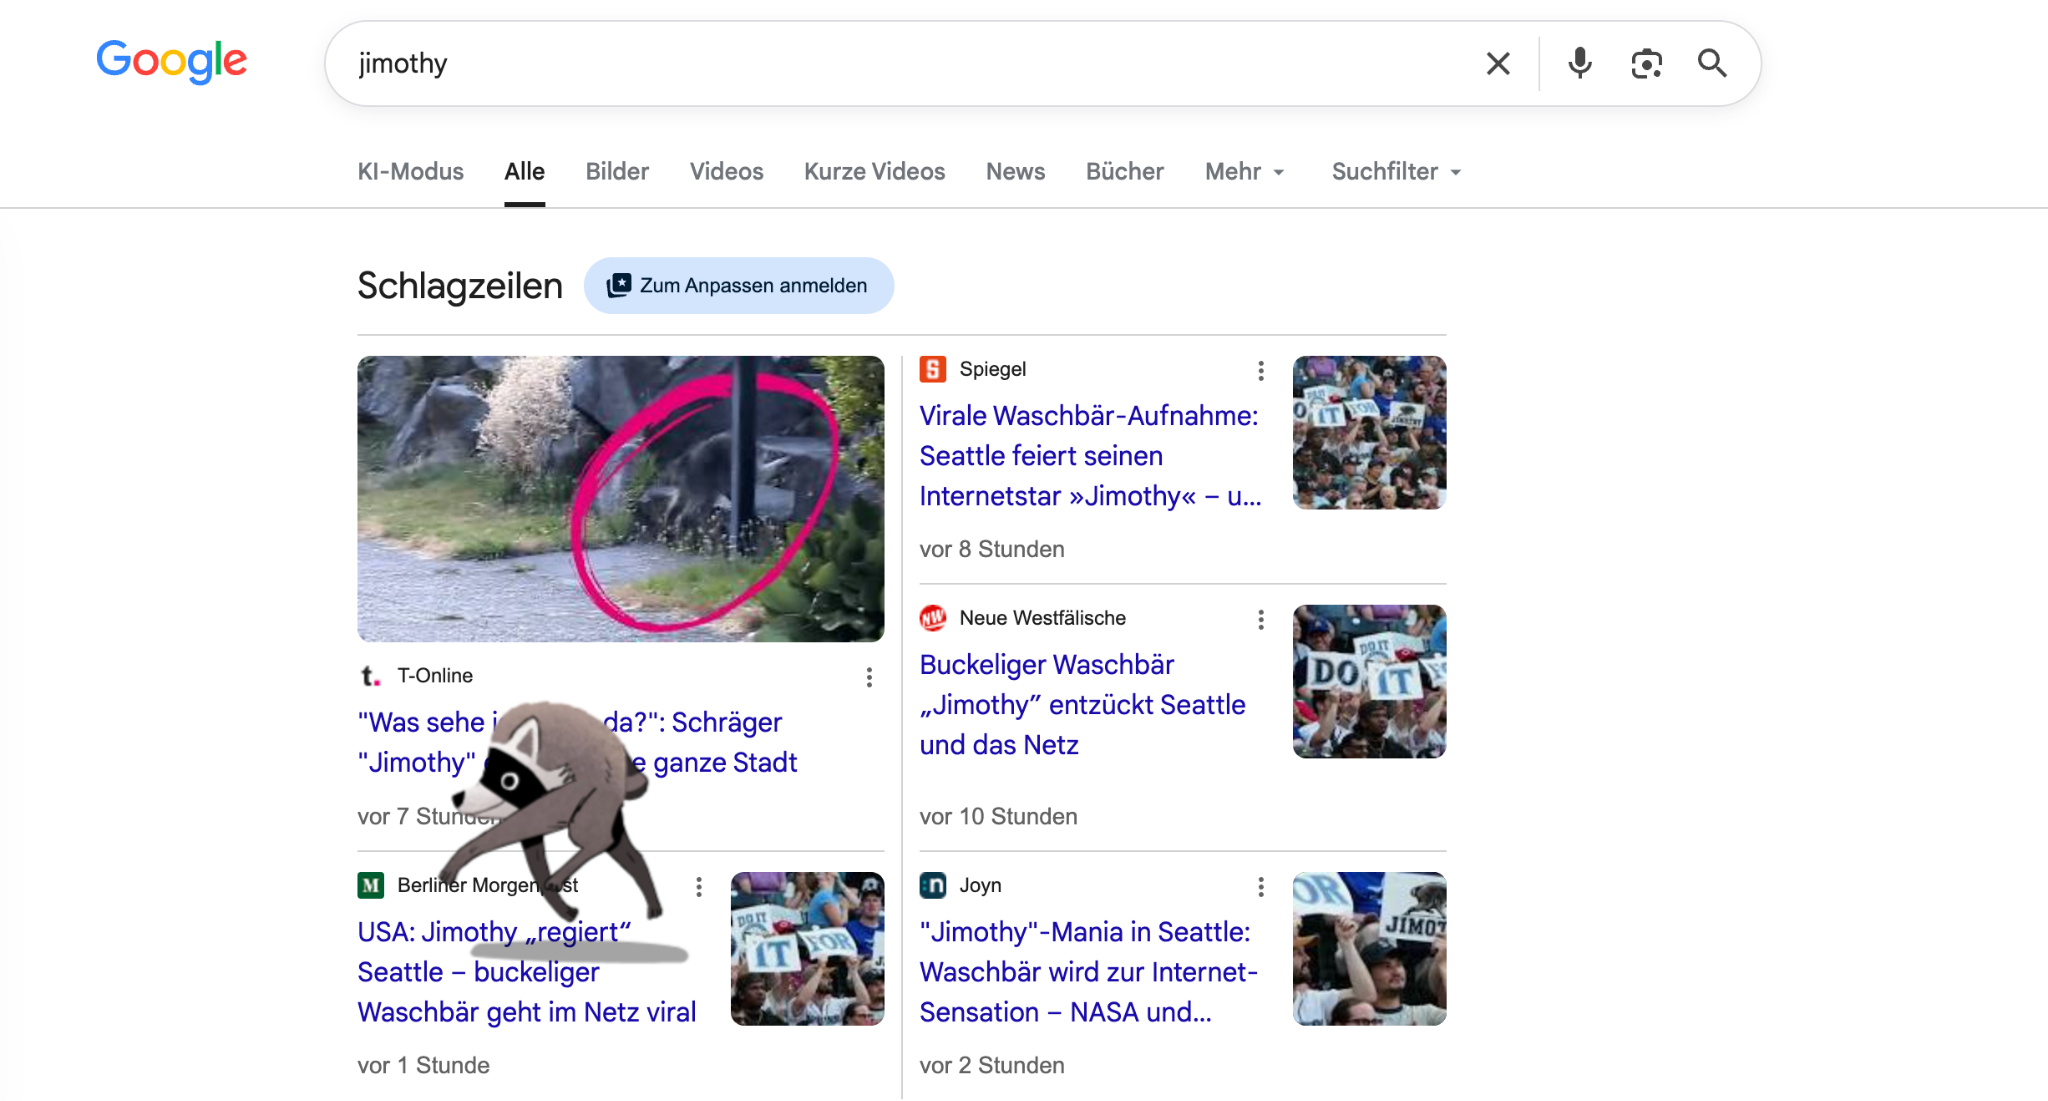
Task: Click the Spiegel source favicon
Action: pos(933,369)
